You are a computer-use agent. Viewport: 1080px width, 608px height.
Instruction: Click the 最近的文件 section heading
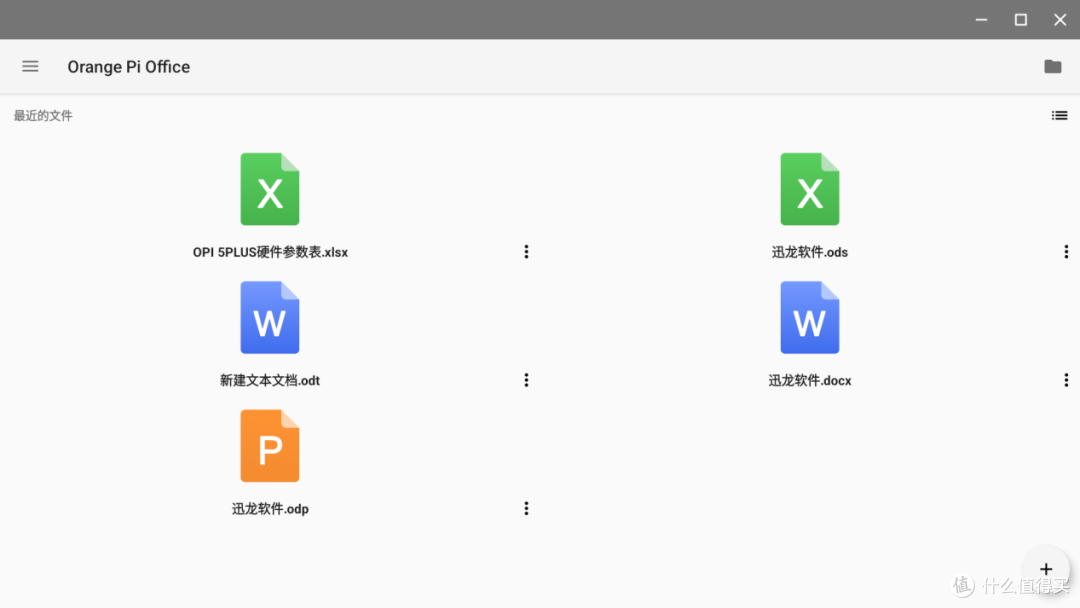[x=43, y=116]
